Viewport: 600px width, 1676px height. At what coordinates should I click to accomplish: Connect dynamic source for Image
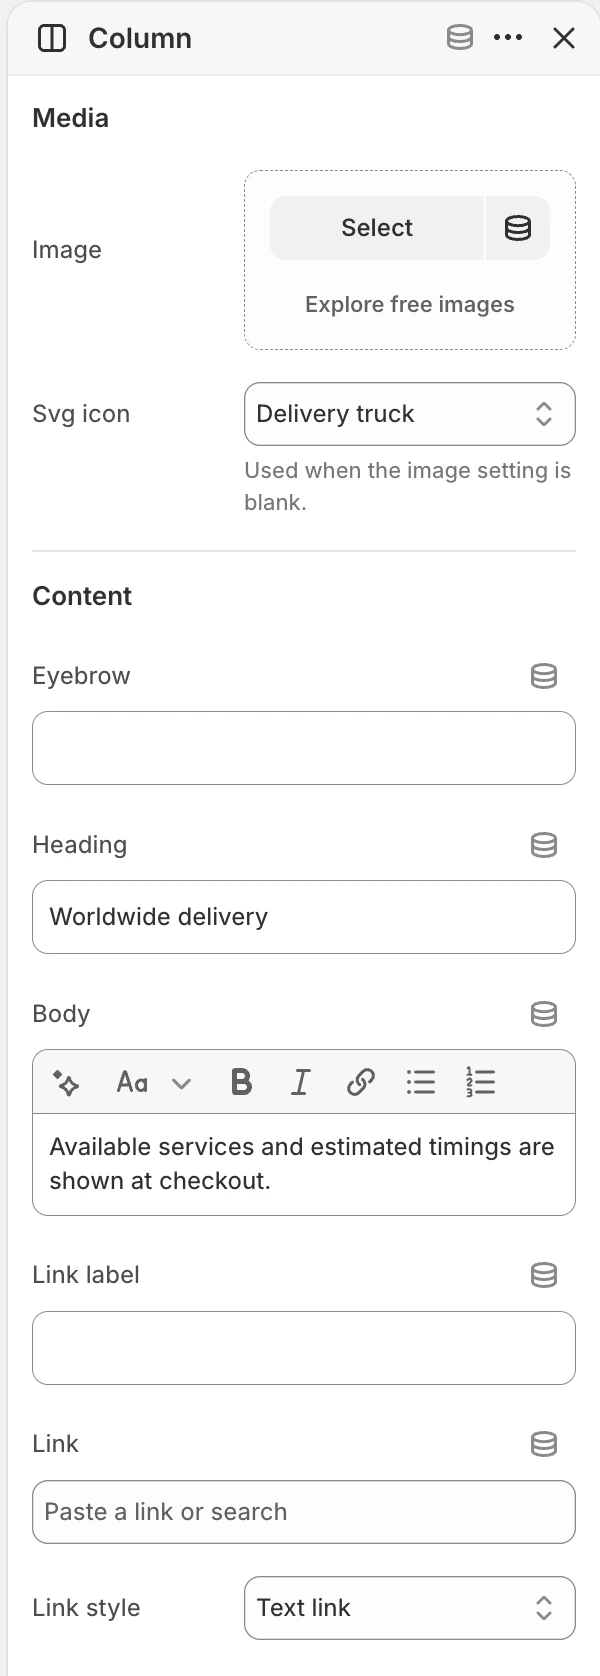click(518, 228)
